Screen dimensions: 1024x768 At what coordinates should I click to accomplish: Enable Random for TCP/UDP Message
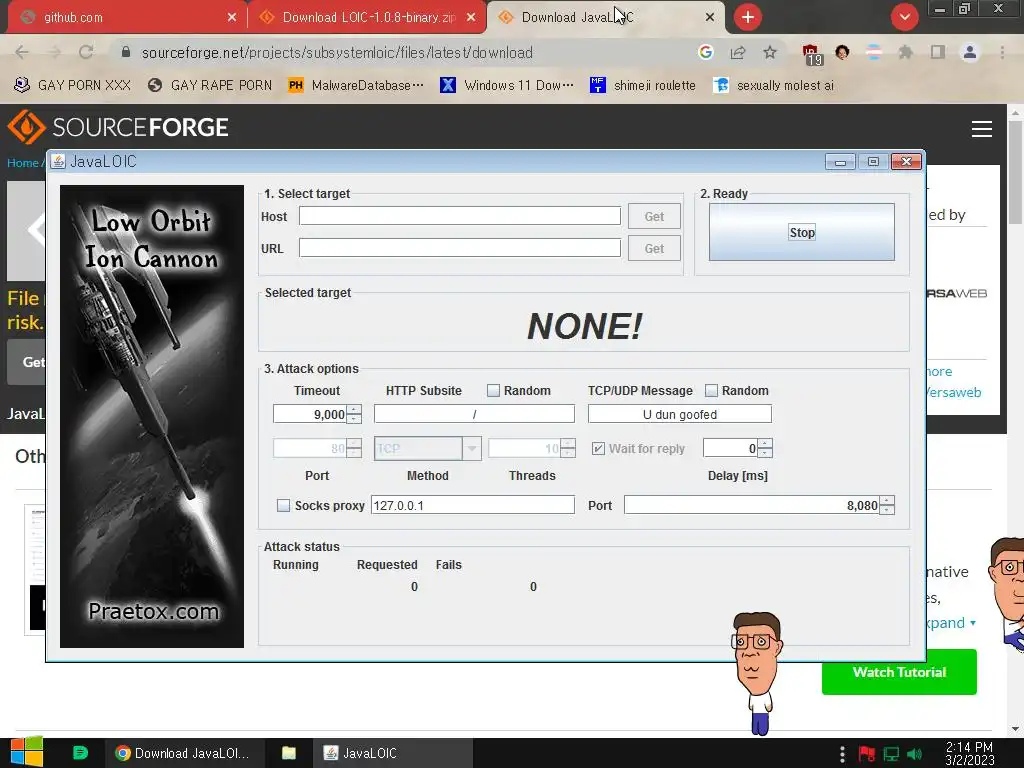click(x=711, y=391)
